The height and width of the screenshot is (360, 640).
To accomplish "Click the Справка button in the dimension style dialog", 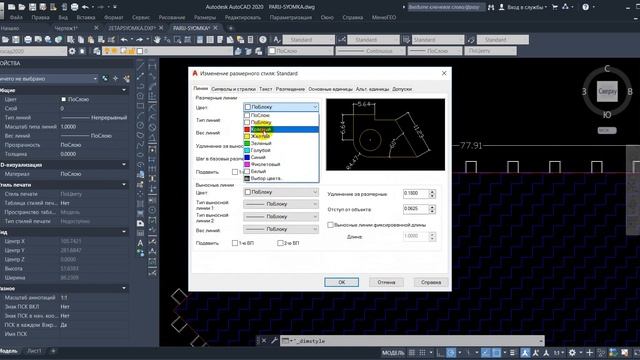I will 431,282.
